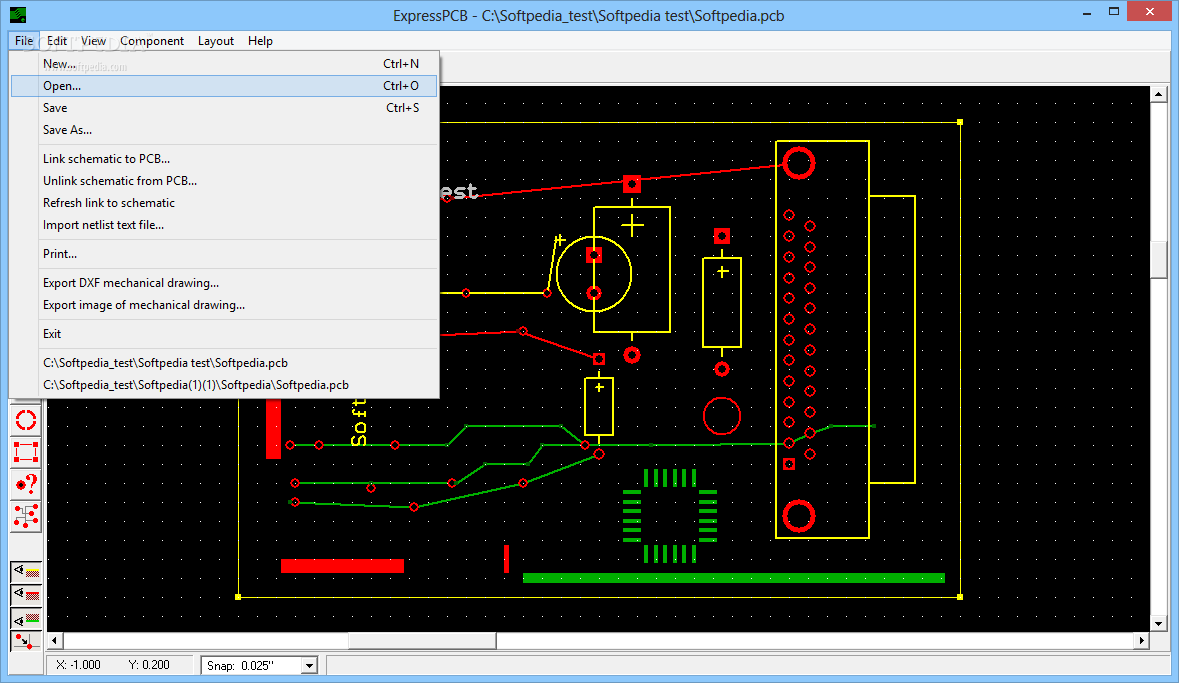
Task: Select Import netlist text file...
Action: tap(224, 224)
